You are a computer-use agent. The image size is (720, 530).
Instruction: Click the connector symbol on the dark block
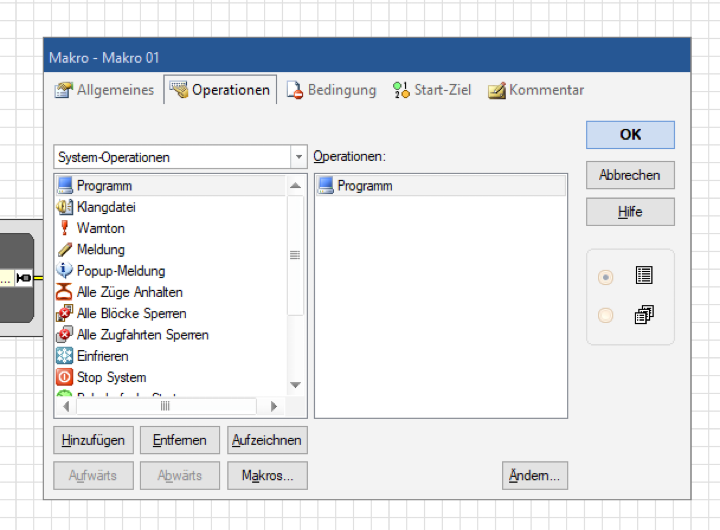tap(23, 278)
